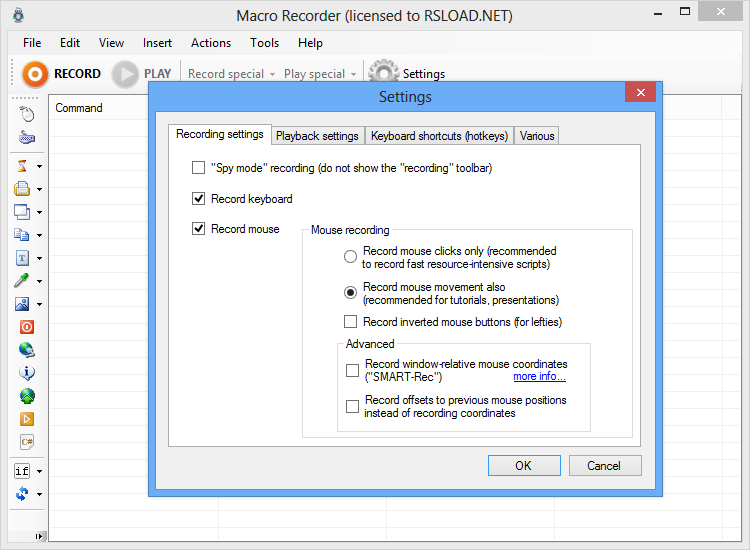Enable Record inverted mouse buttons checkbox
This screenshot has height=550, width=750.
click(350, 321)
